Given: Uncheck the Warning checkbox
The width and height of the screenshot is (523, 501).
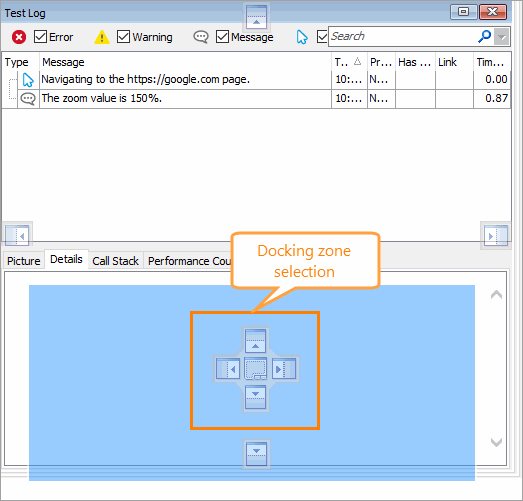Looking at the screenshot, I should (x=123, y=37).
